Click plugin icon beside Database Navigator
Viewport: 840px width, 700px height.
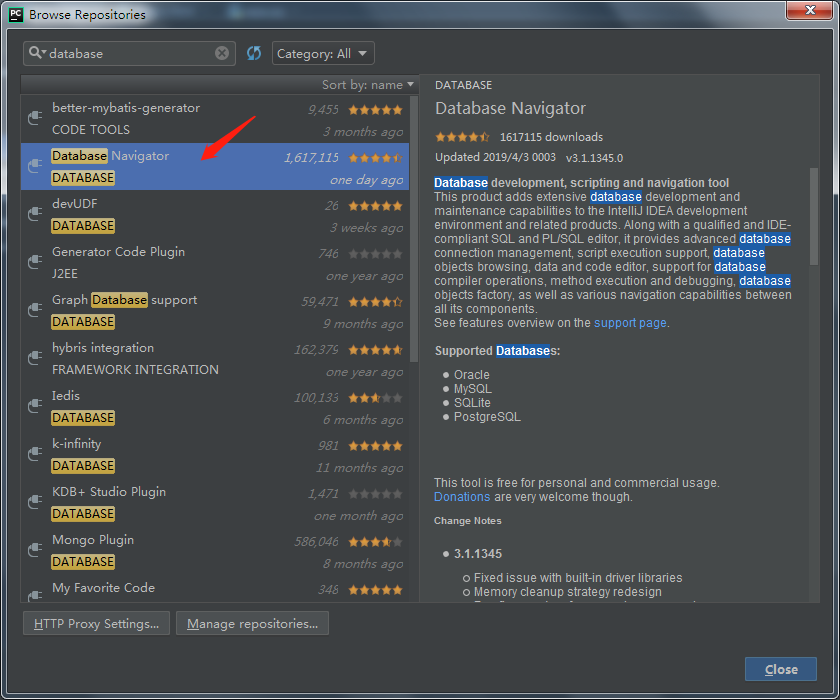[35, 166]
